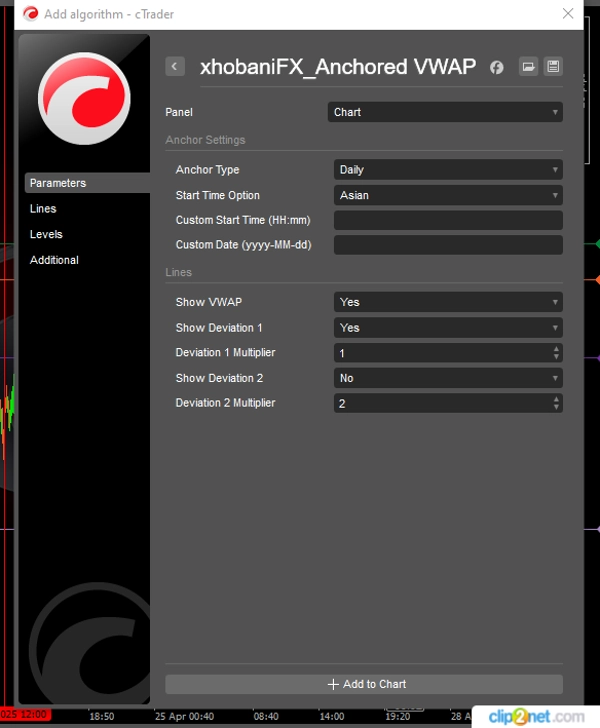Switch to the Levels section

(x=46, y=234)
